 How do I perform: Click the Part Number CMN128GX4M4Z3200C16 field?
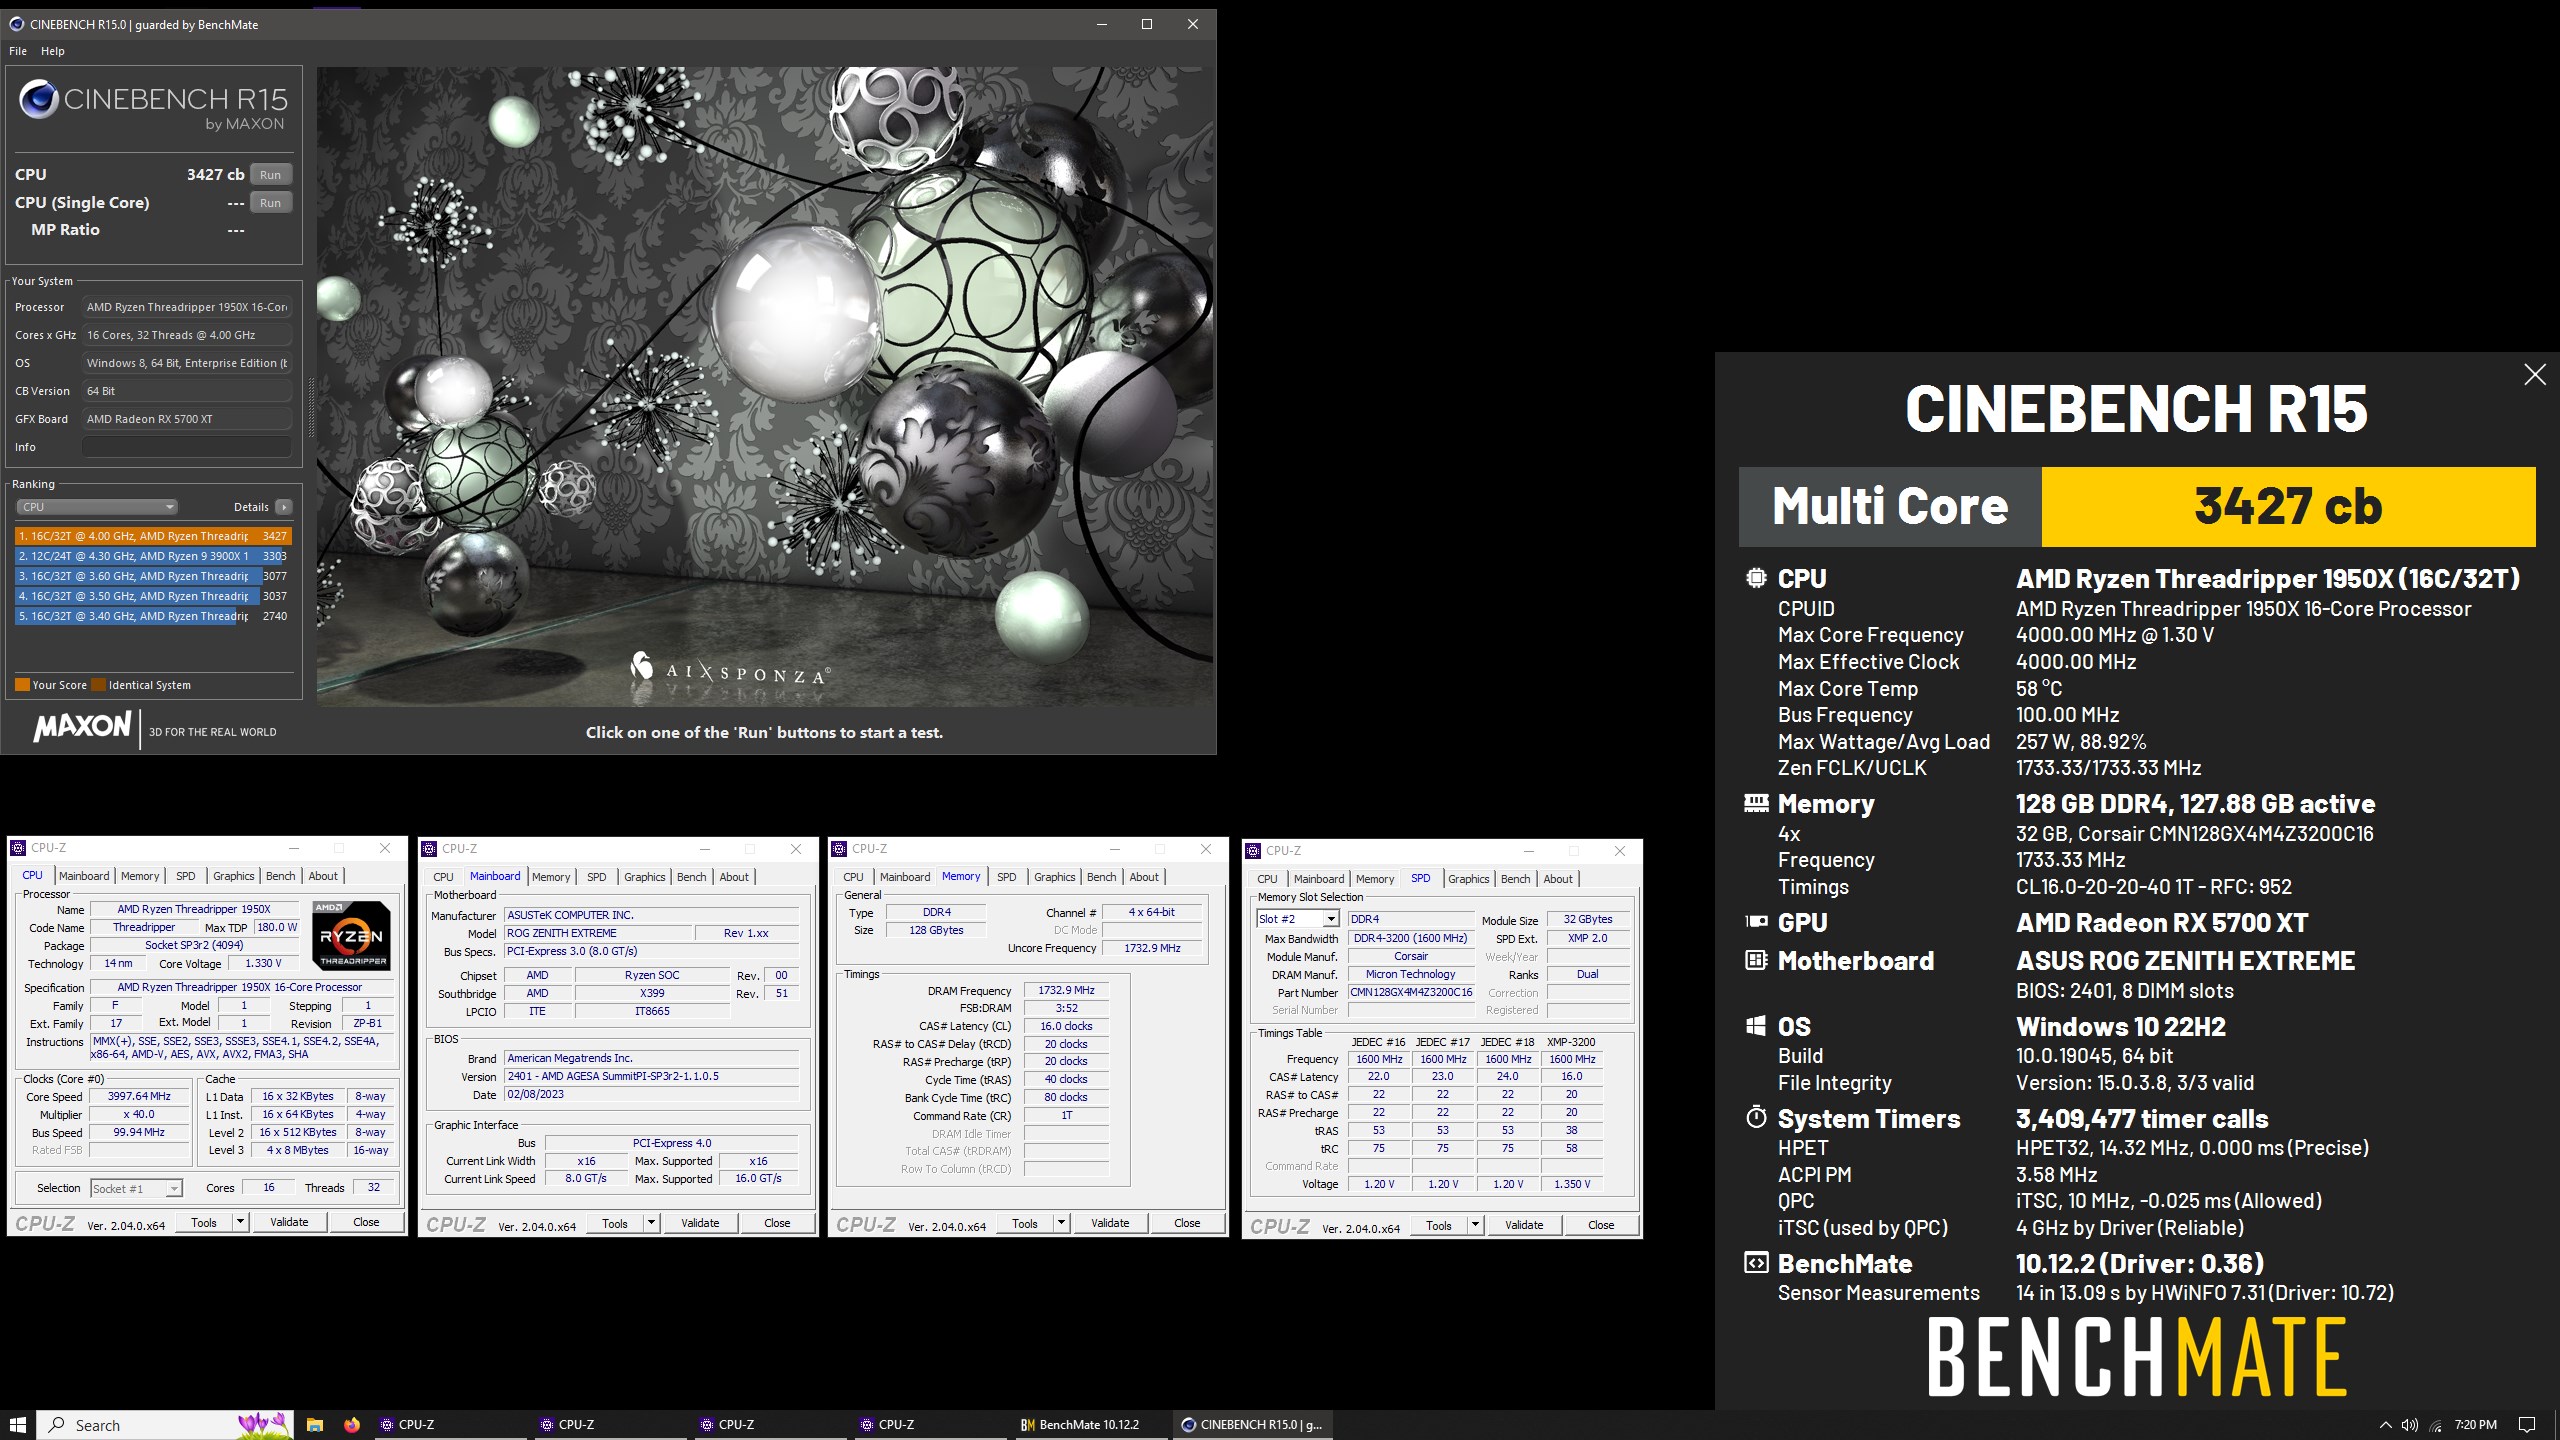[x=1411, y=993]
